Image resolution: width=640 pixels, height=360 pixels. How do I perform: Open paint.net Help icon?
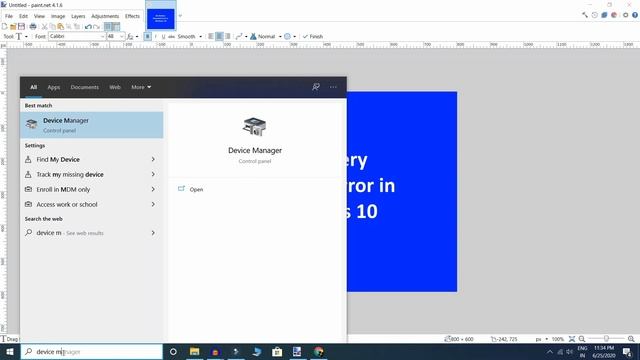tap(635, 15)
